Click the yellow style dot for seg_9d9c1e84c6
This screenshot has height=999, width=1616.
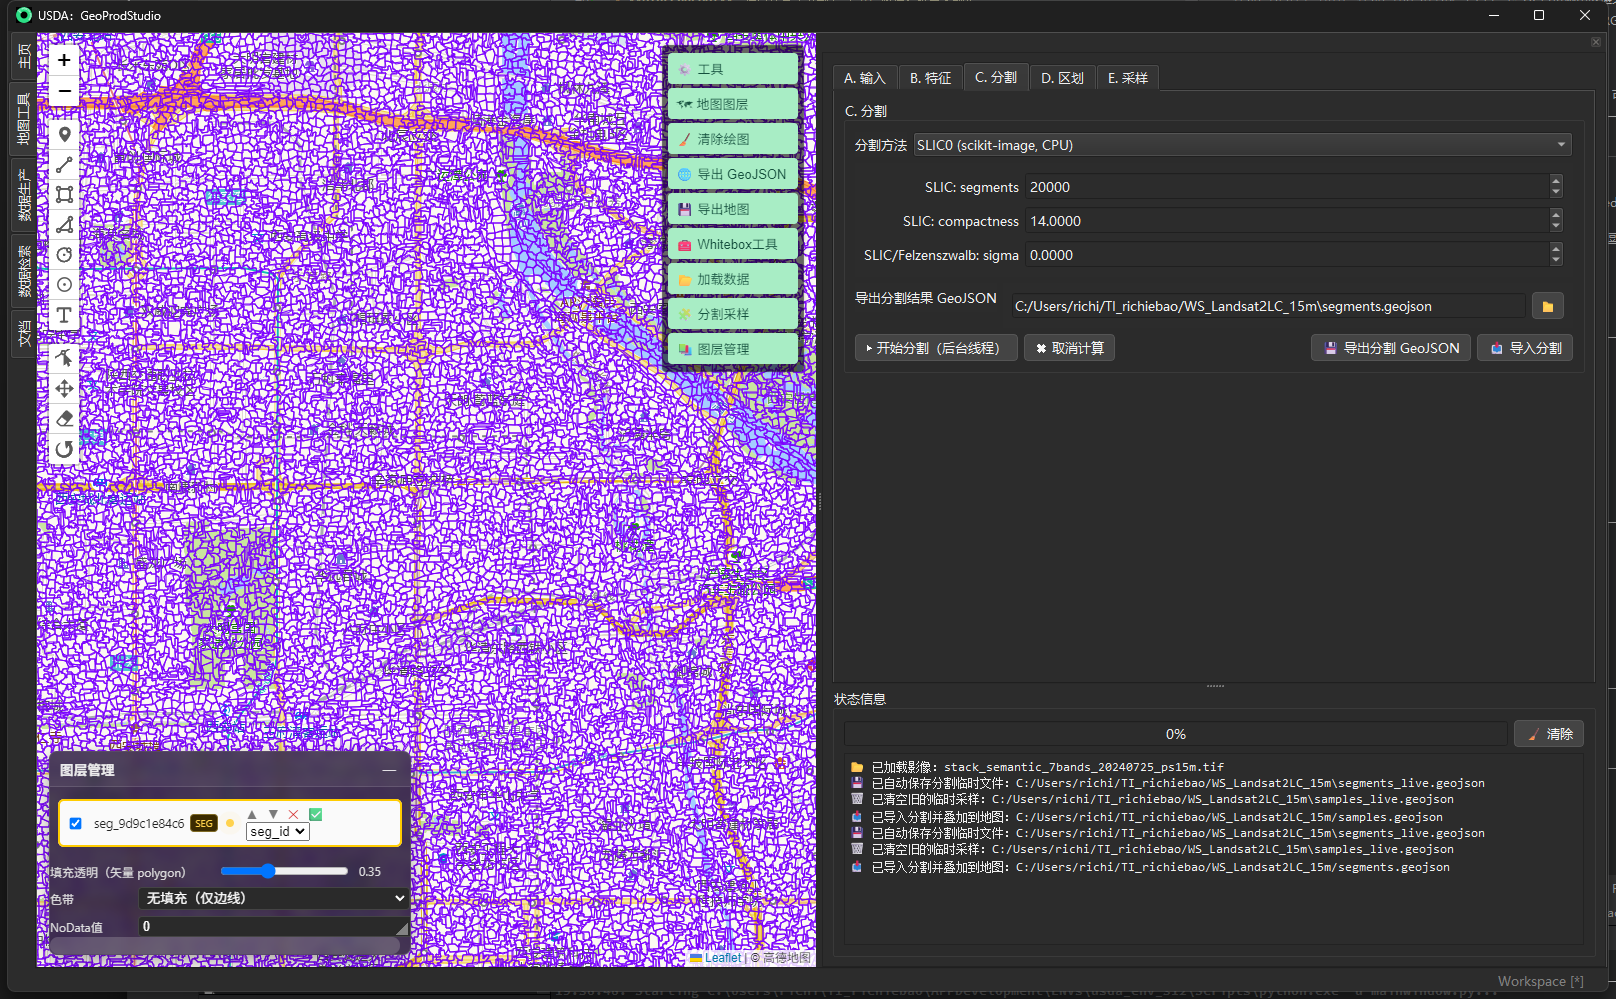pyautogui.click(x=230, y=823)
